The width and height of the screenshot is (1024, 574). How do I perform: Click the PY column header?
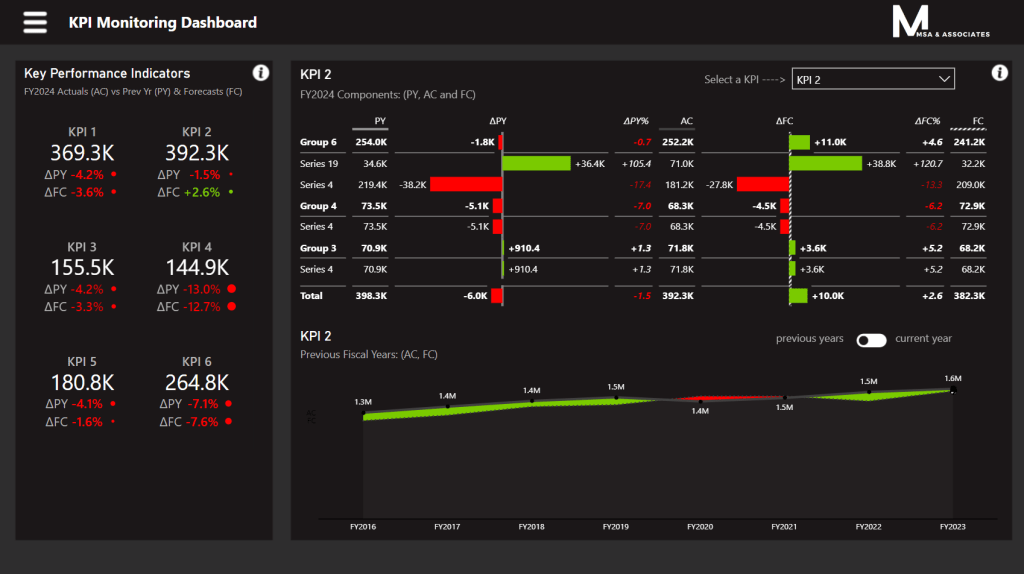click(380, 121)
